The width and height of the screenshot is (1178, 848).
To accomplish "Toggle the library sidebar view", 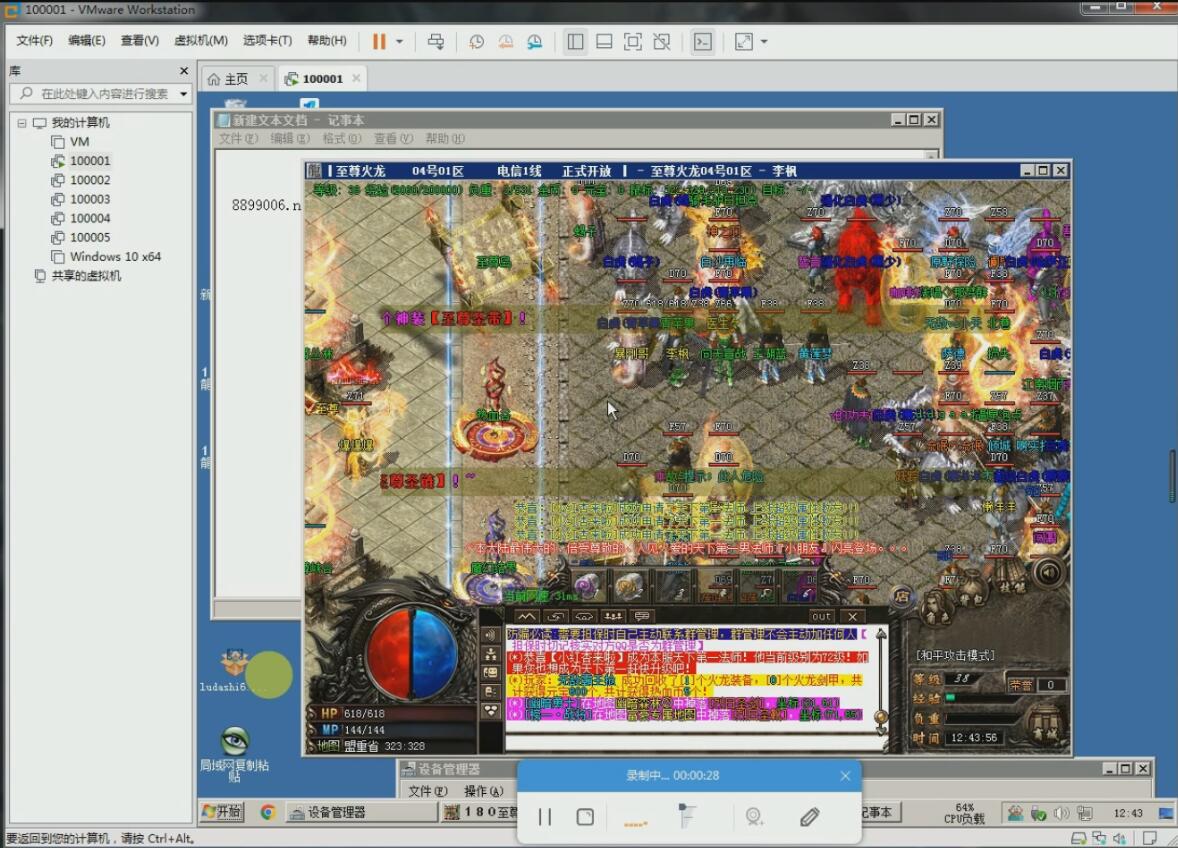I will pos(575,41).
